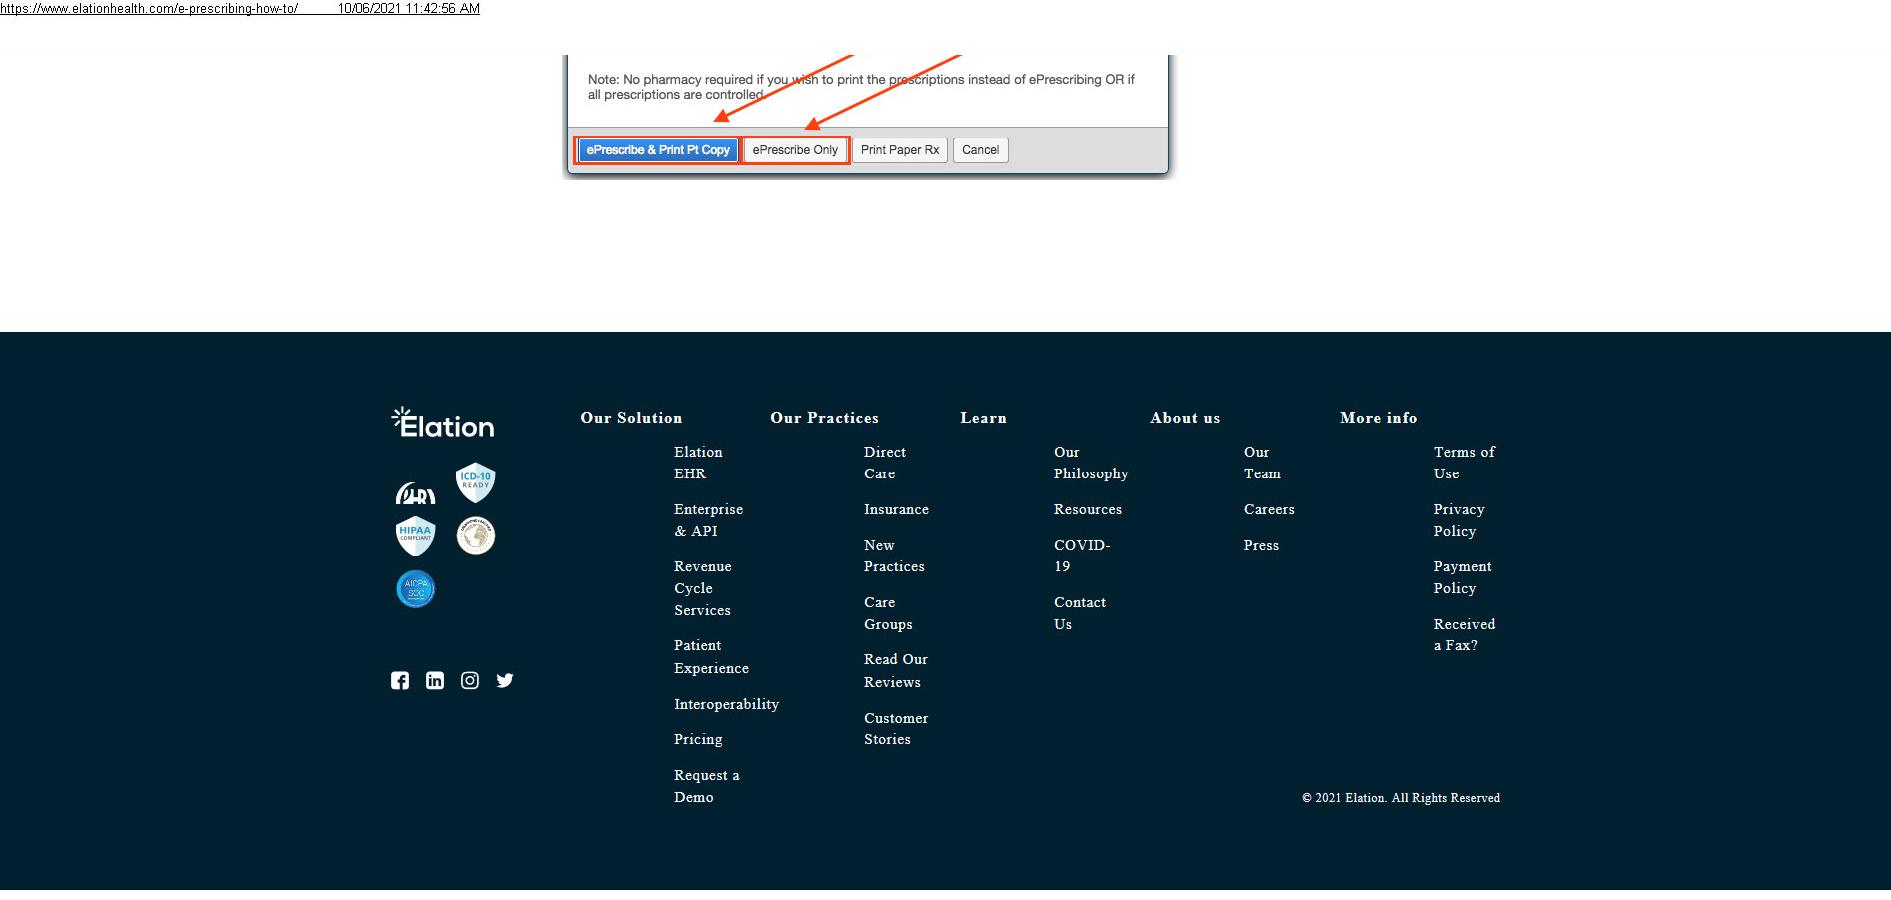Visit the COVID-19 resources link
This screenshot has height=900, width=1891.
[x=1081, y=555]
